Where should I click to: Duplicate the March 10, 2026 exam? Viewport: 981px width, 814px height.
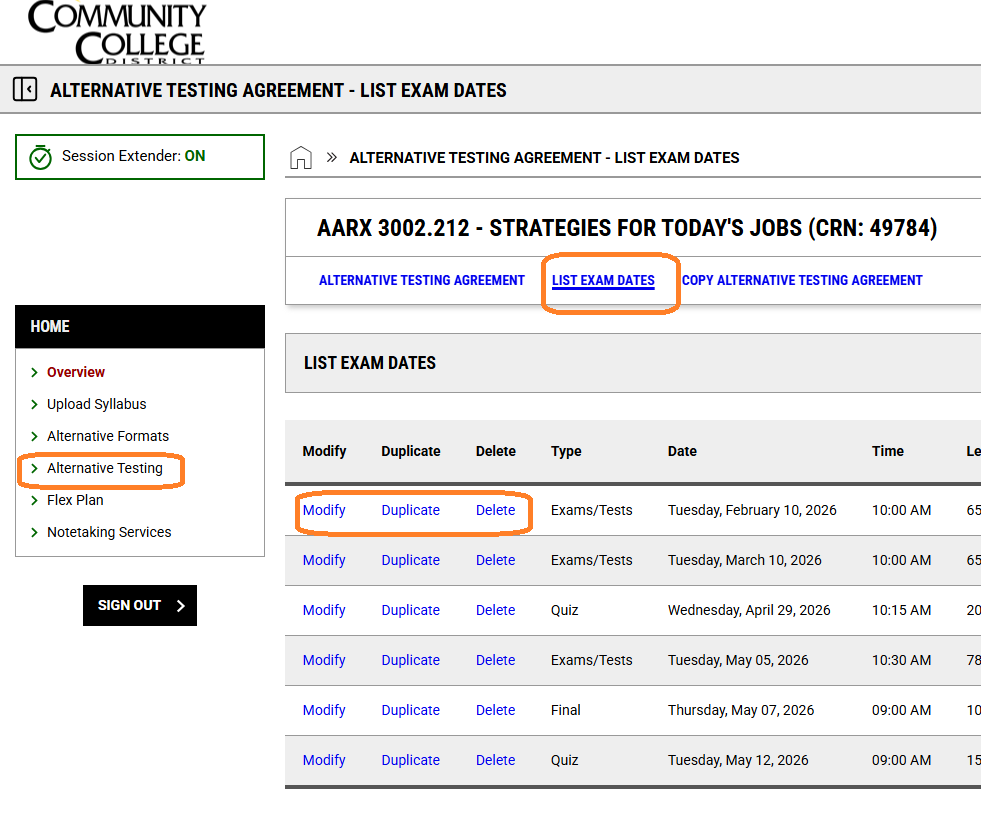[x=410, y=560]
